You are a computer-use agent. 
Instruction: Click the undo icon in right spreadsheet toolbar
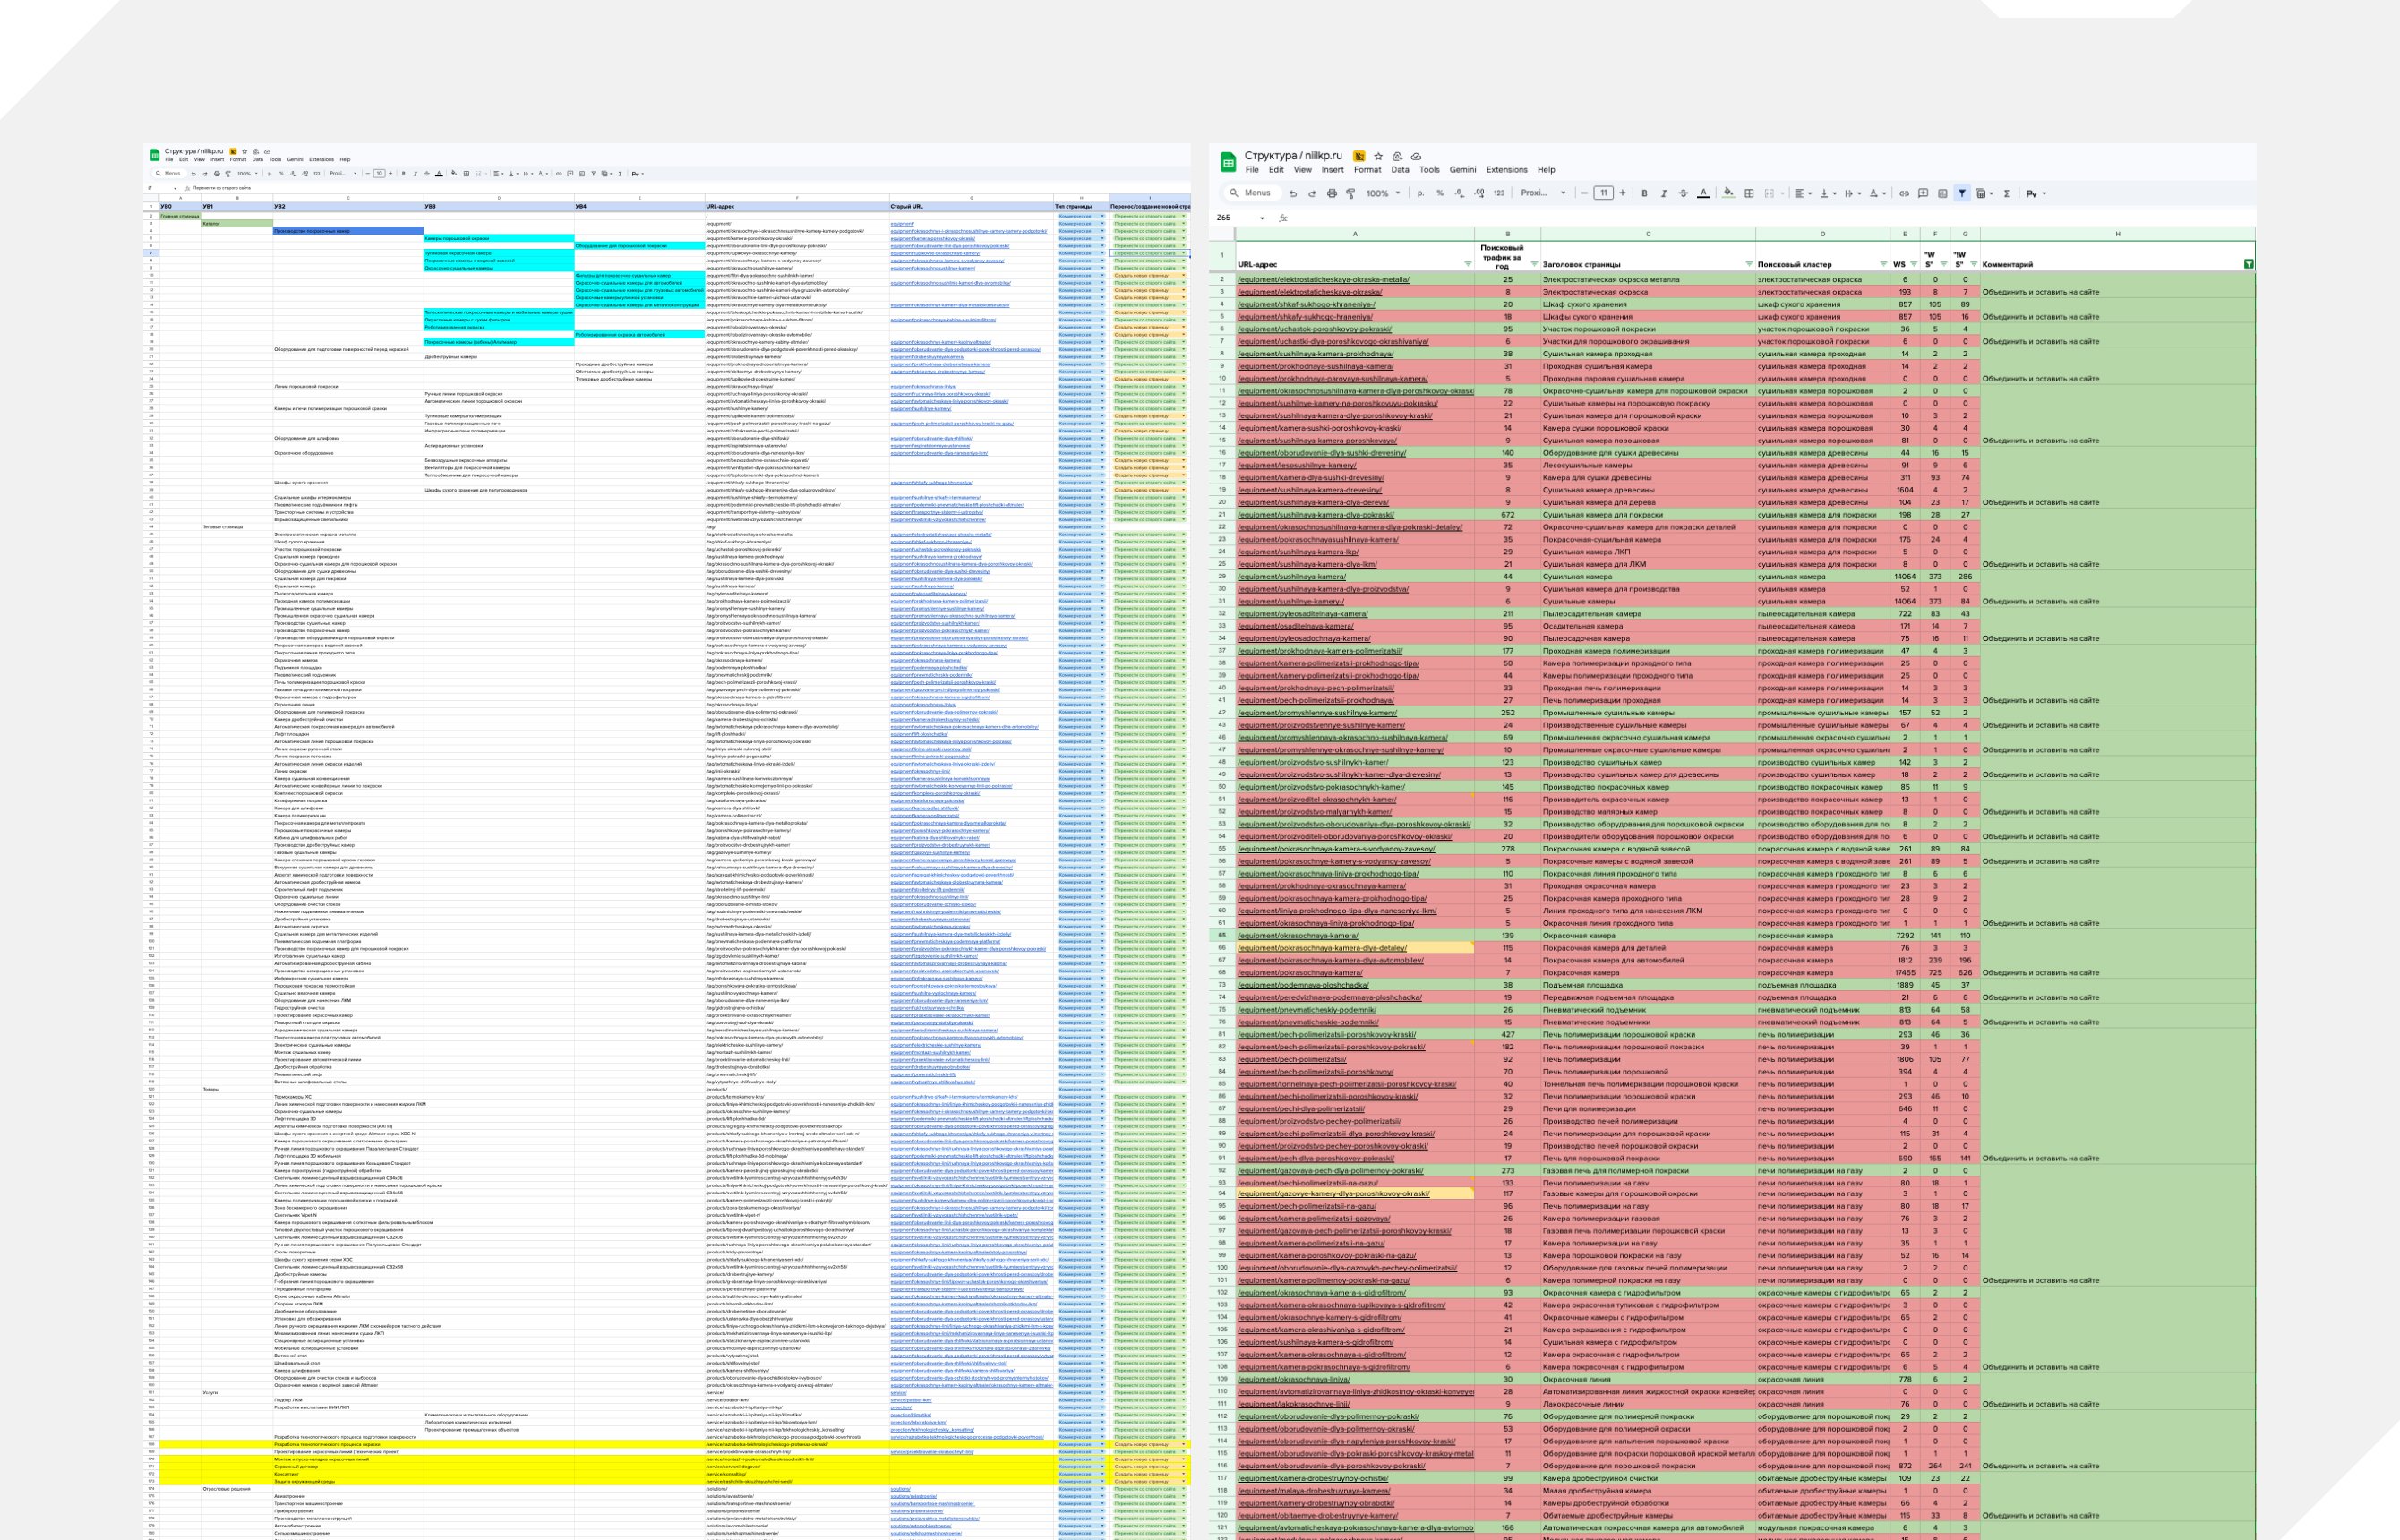coord(1293,193)
